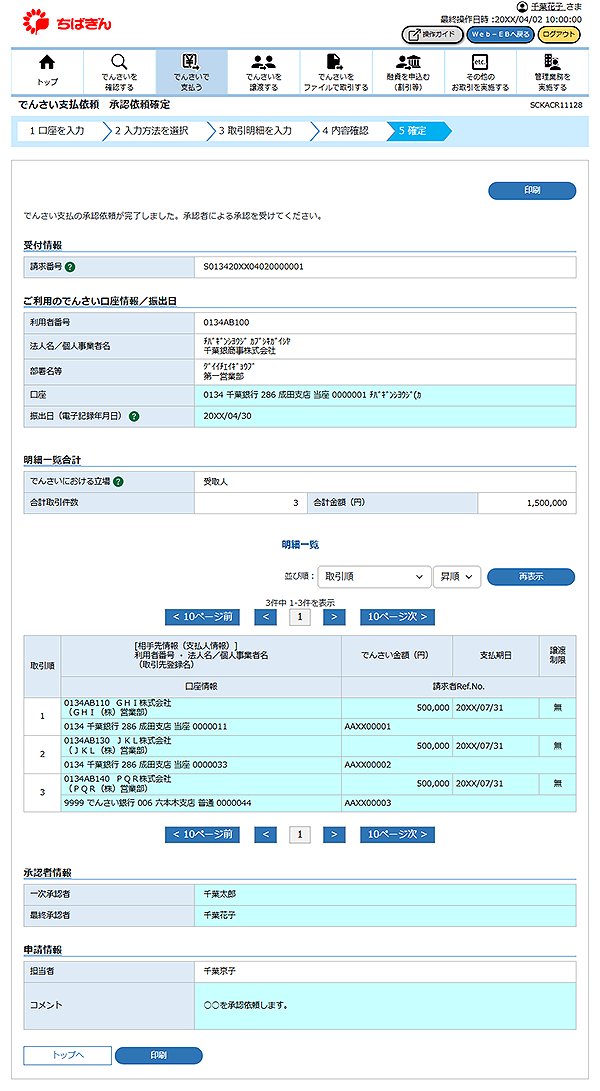This screenshot has height=1091, width=600.
Task: Open でんさいをファイルで取引する menu
Action: point(336,72)
